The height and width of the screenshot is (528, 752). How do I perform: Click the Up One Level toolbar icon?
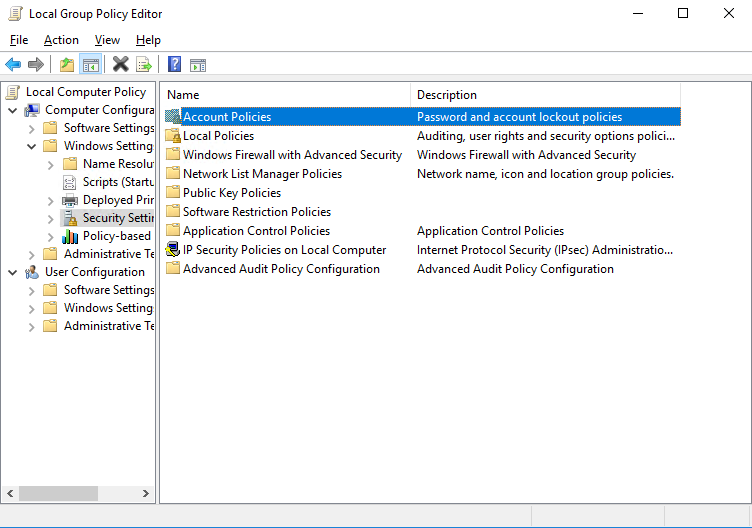[x=67, y=65]
